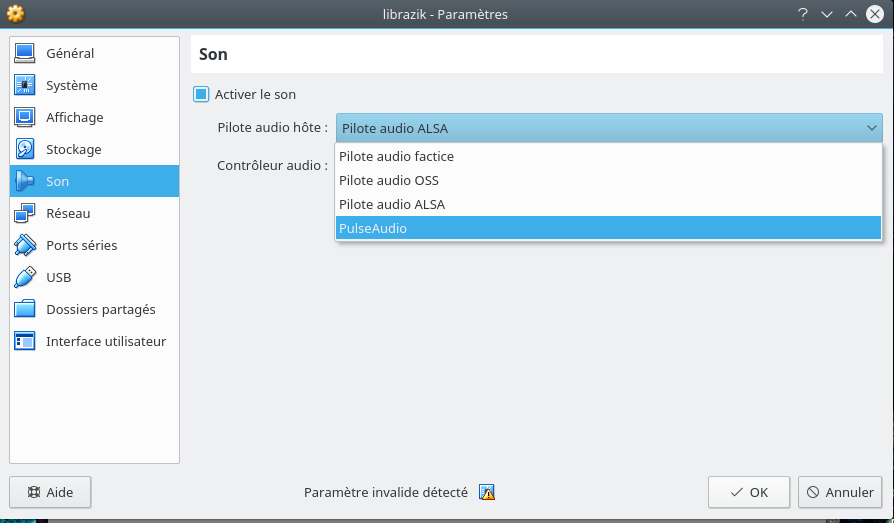Click the Dossiers partagés folder icon
This screenshot has height=523, width=894.
click(x=25, y=309)
